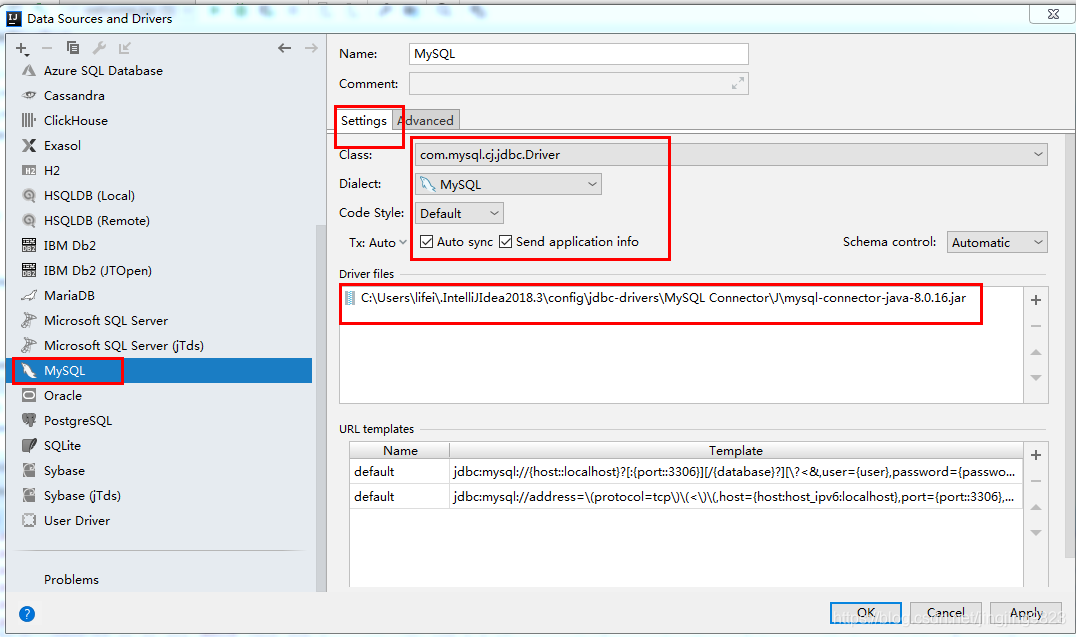
Task: Open the Code Style dropdown
Action: point(459,213)
